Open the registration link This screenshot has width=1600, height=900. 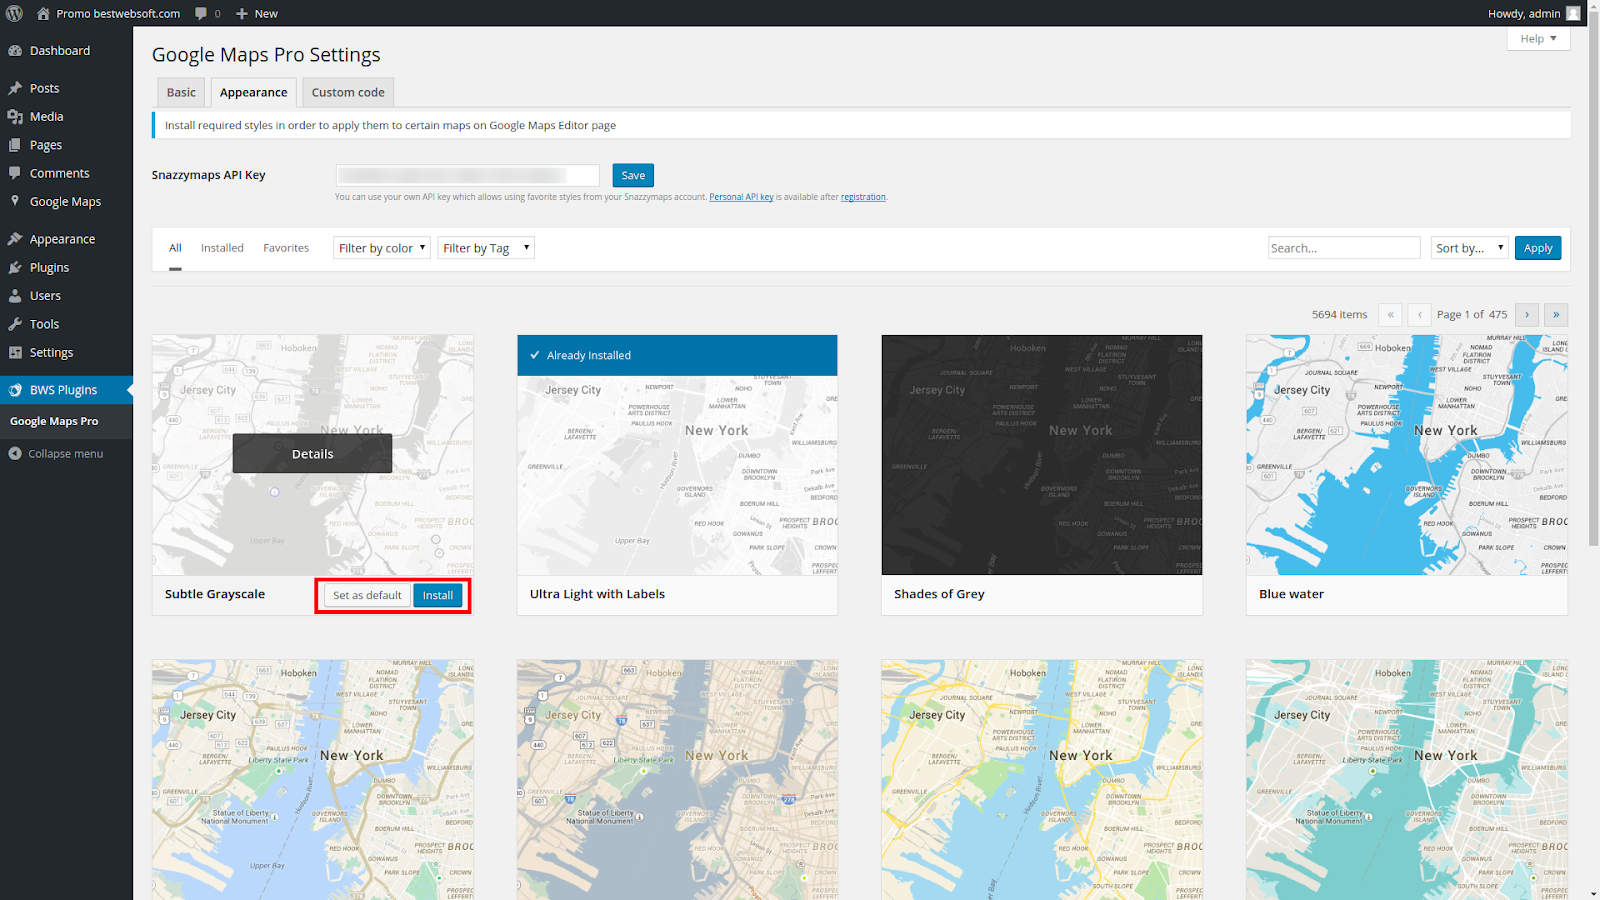[863, 197]
